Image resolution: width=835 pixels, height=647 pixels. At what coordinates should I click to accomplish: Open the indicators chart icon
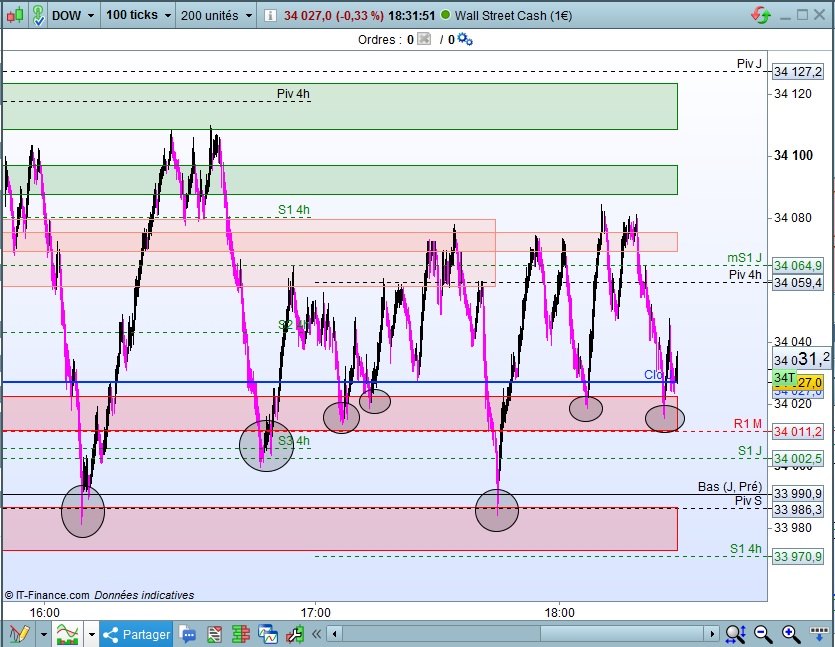click(x=68, y=634)
